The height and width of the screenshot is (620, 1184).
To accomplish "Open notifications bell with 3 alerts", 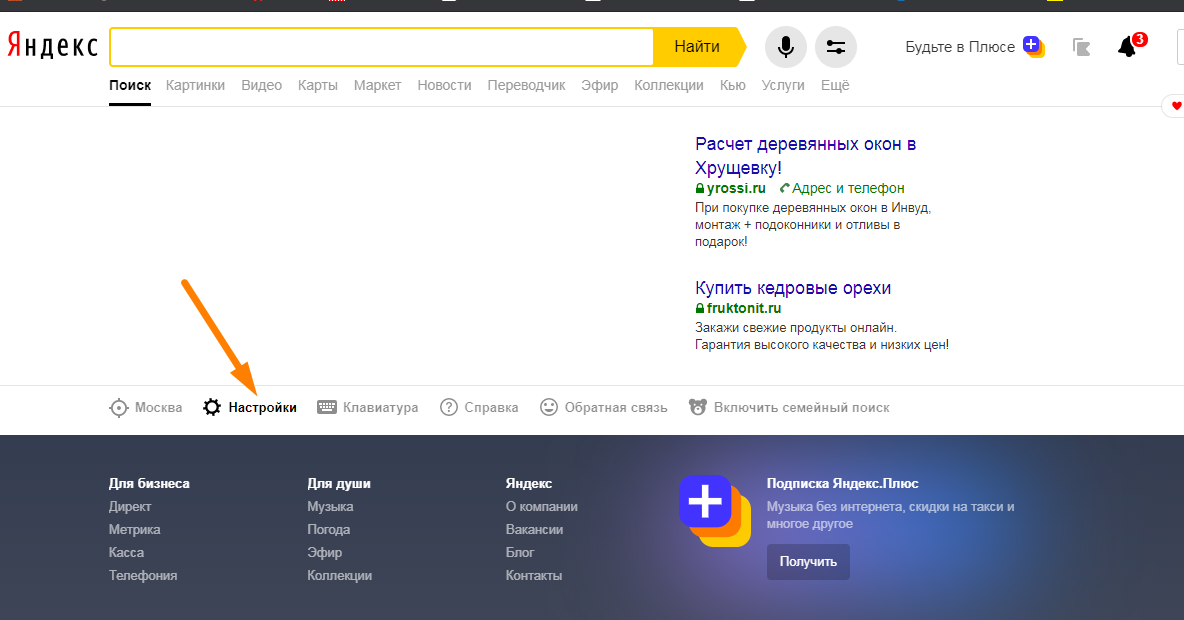I will 1130,45.
